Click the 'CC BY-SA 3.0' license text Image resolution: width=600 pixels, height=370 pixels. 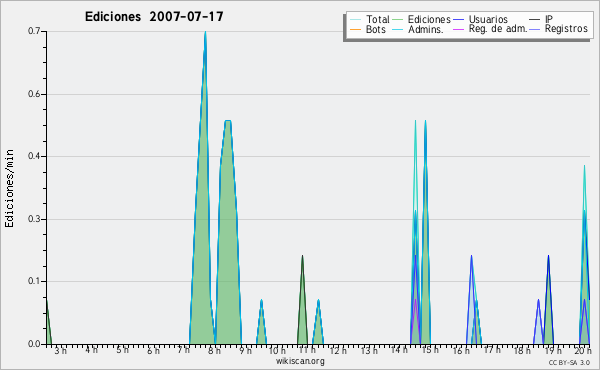click(x=569, y=363)
